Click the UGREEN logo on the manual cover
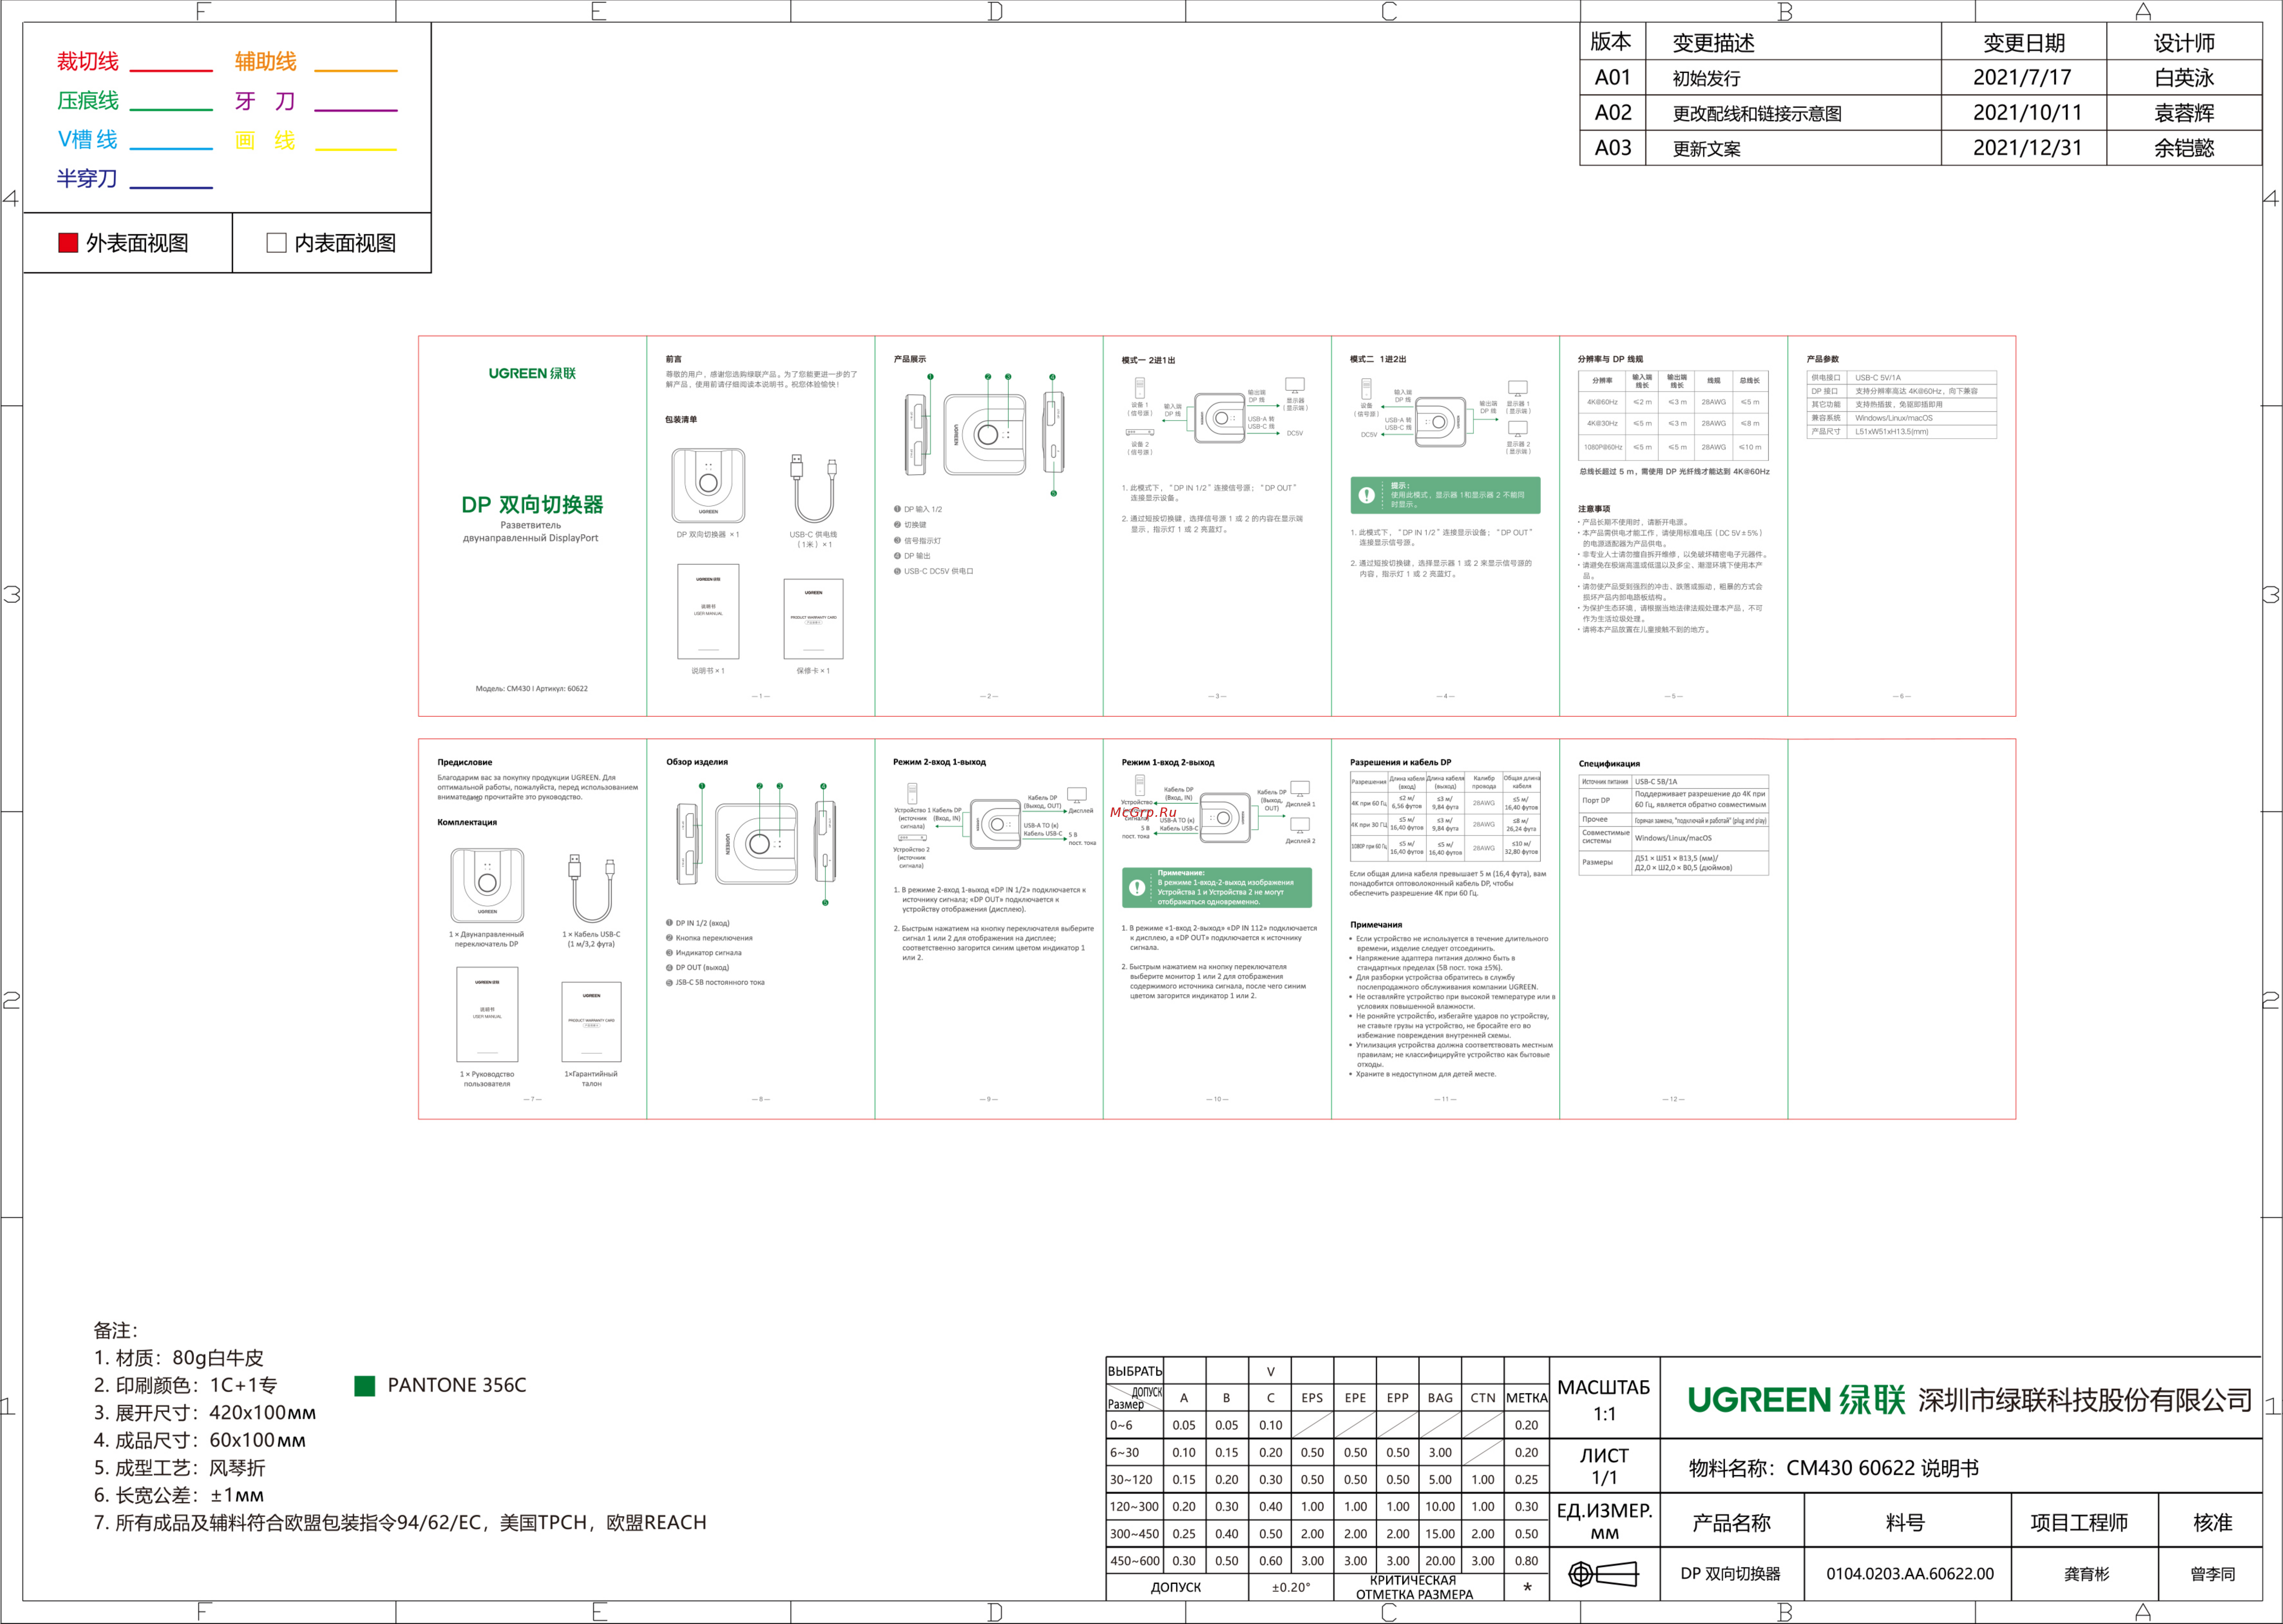 coord(532,373)
